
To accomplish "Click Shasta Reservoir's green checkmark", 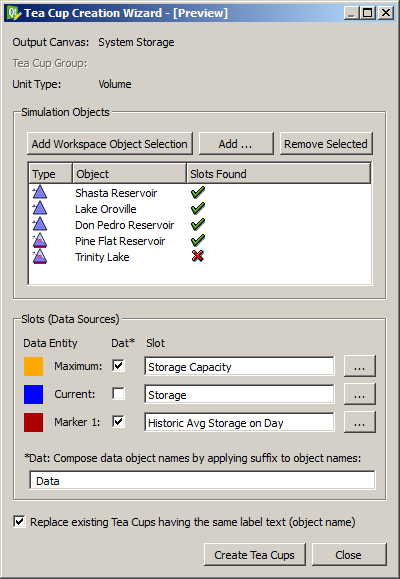I will [x=198, y=192].
